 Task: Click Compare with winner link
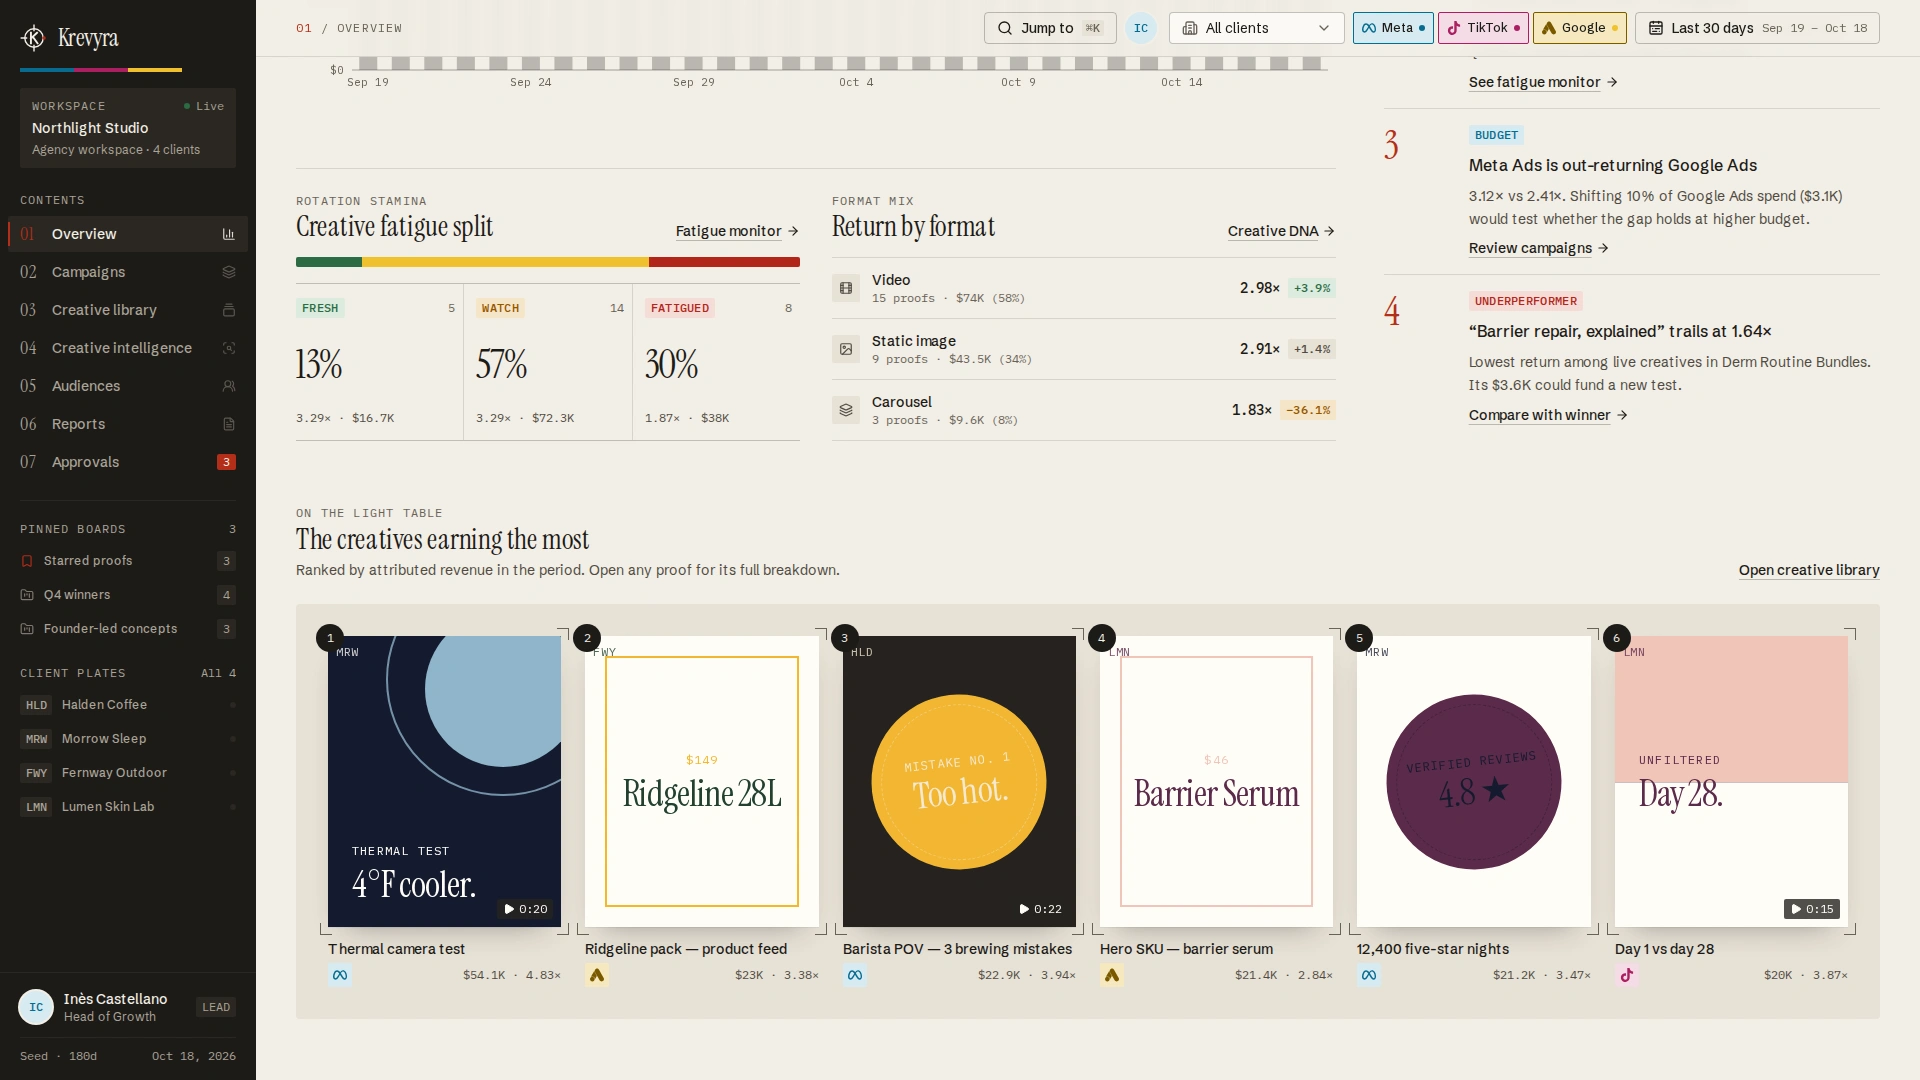click(1548, 415)
